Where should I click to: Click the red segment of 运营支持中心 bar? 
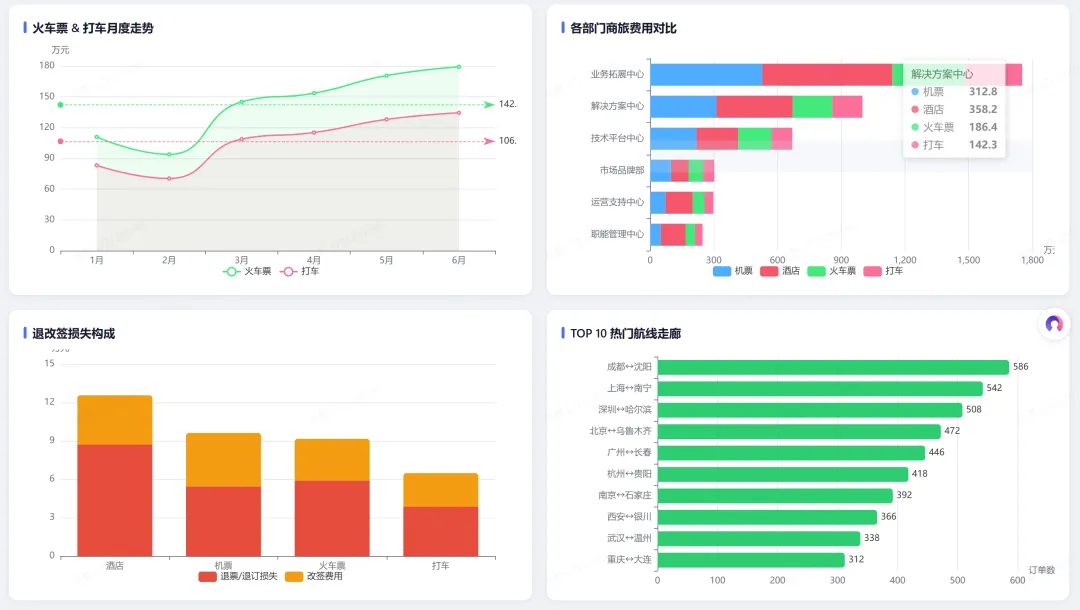678,202
